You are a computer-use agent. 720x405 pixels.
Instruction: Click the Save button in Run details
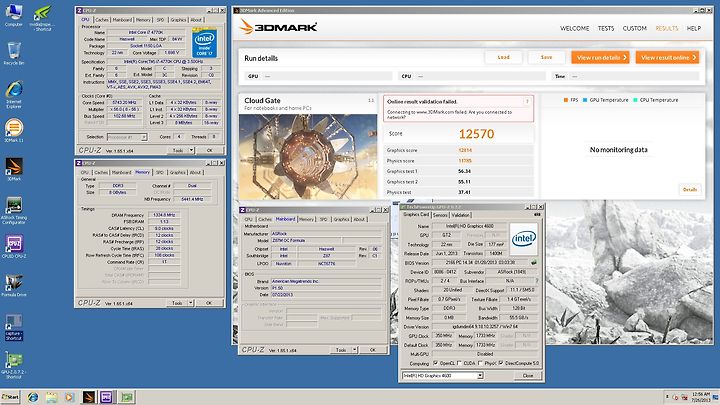(x=546, y=57)
